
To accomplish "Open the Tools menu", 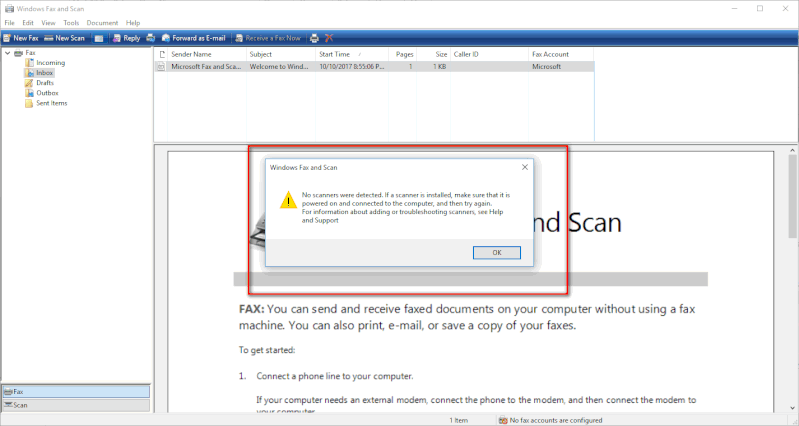I will pos(71,23).
